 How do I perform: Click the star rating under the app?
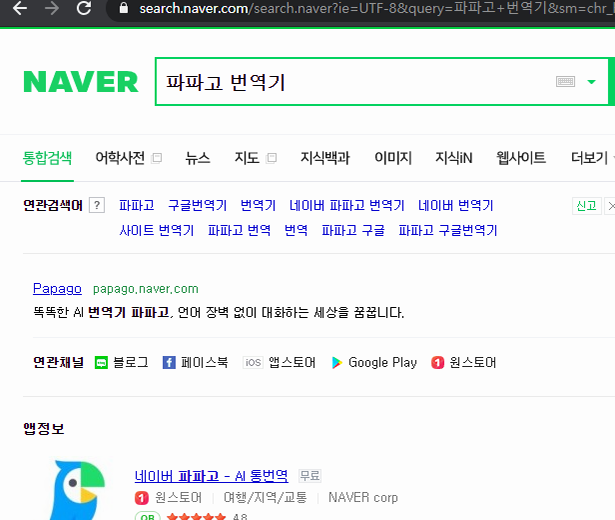(196, 516)
